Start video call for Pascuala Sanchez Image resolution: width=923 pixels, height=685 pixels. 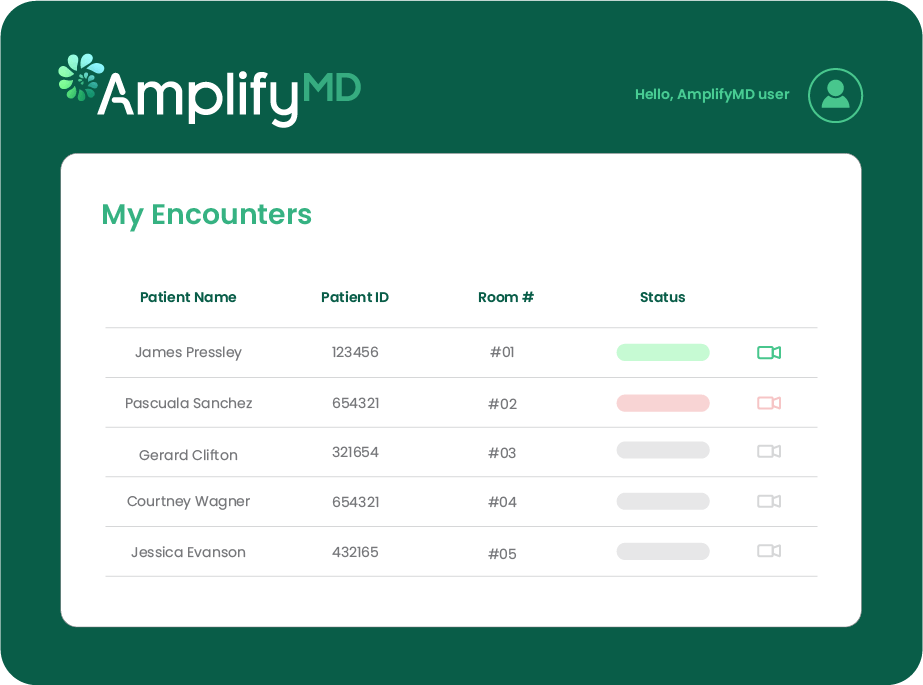[x=769, y=403]
